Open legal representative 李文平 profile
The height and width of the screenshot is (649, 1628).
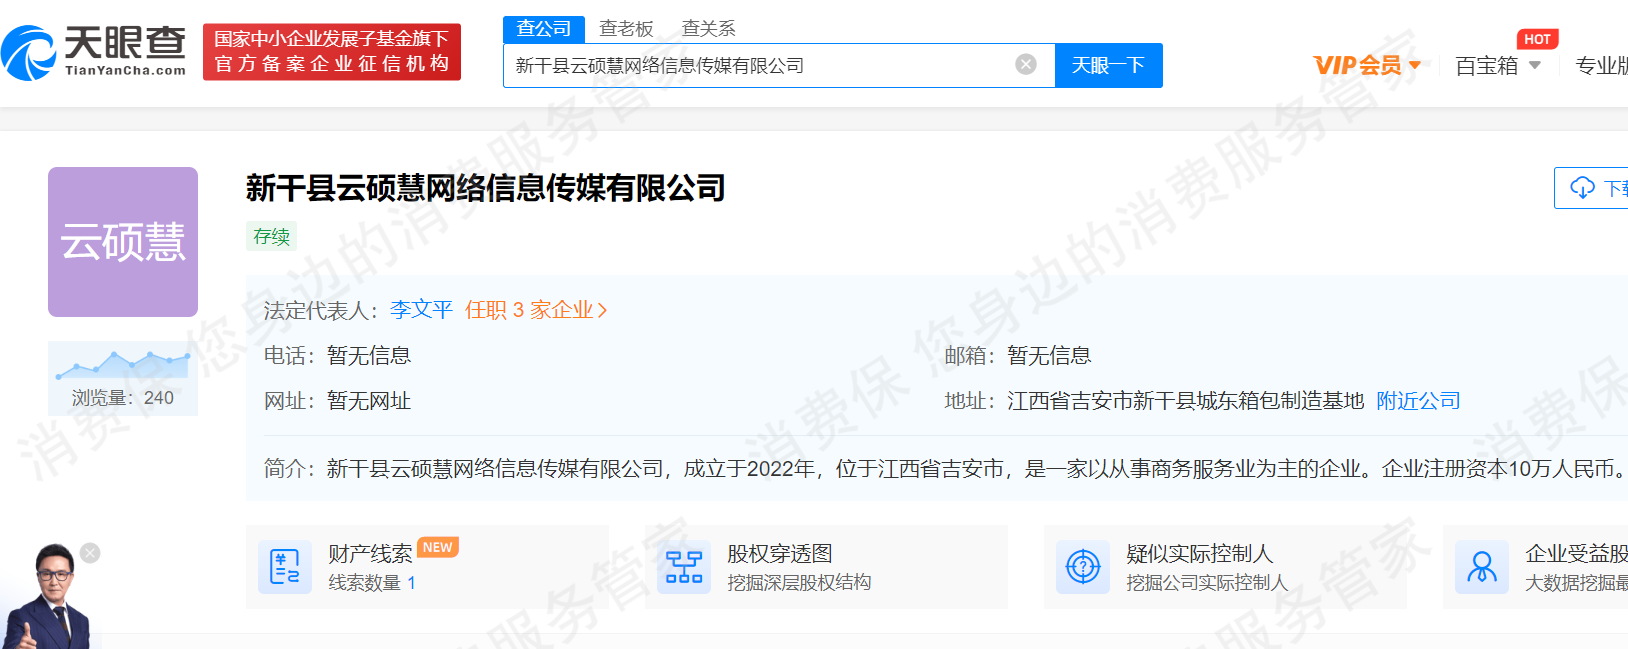coord(421,310)
